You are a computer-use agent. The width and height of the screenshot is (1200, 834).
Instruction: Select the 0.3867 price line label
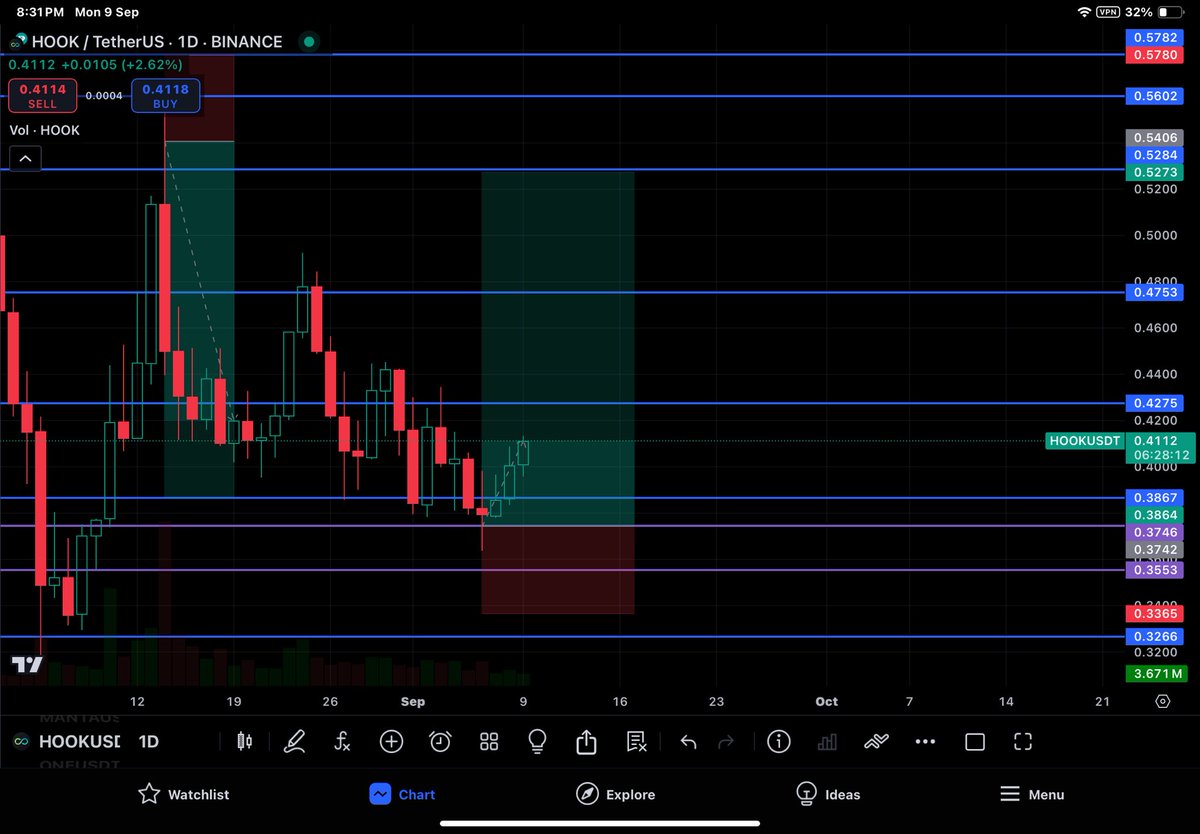point(1155,497)
